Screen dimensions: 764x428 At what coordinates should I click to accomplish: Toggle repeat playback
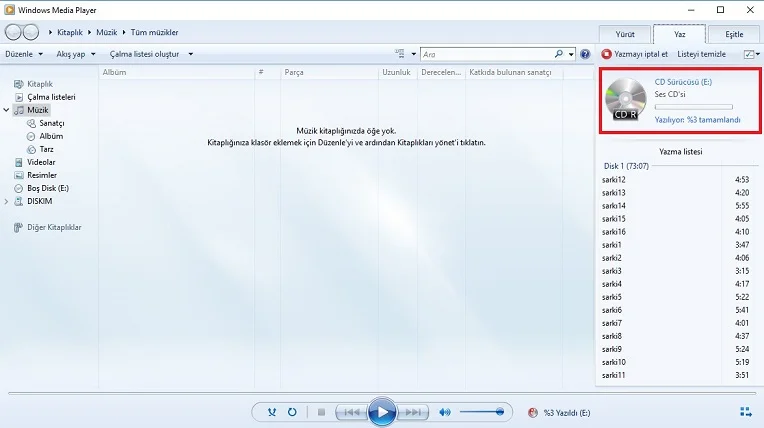point(292,412)
